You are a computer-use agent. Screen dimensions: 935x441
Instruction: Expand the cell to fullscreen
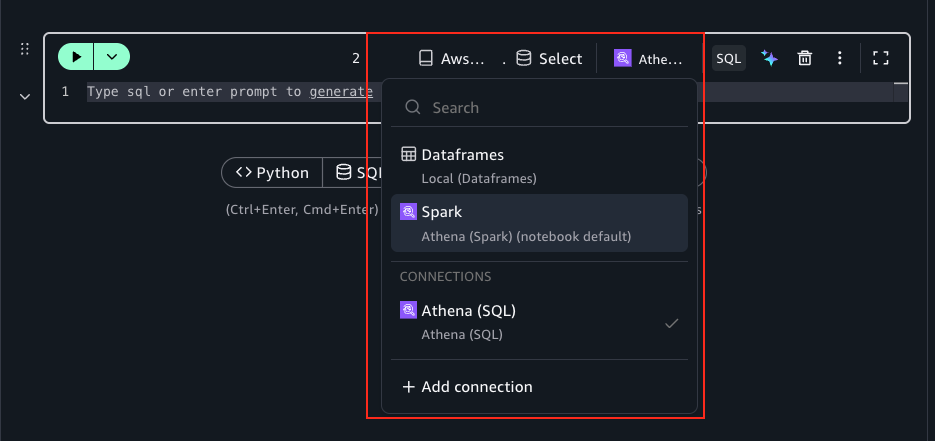tap(881, 58)
